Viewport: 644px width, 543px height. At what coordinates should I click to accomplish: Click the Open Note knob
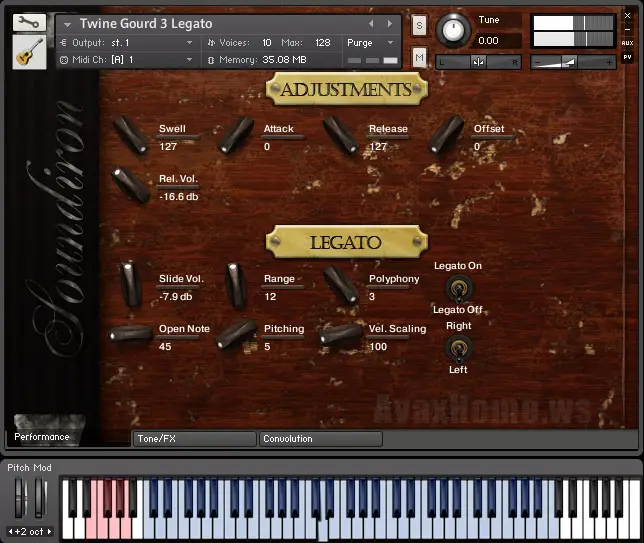pos(131,334)
